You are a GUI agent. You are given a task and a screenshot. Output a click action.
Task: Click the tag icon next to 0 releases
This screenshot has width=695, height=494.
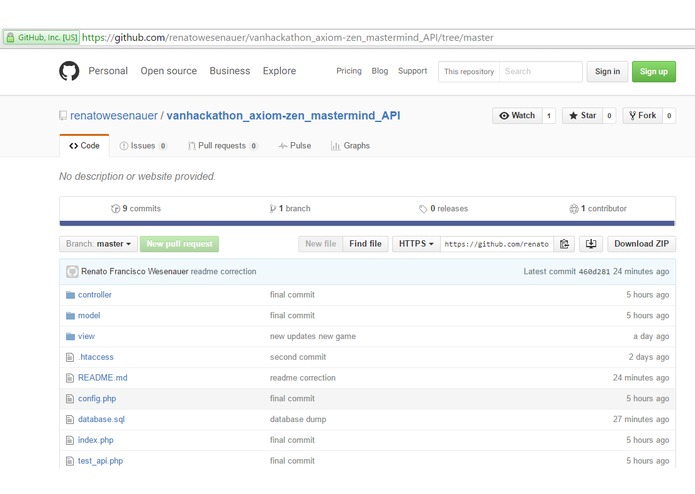click(x=423, y=209)
